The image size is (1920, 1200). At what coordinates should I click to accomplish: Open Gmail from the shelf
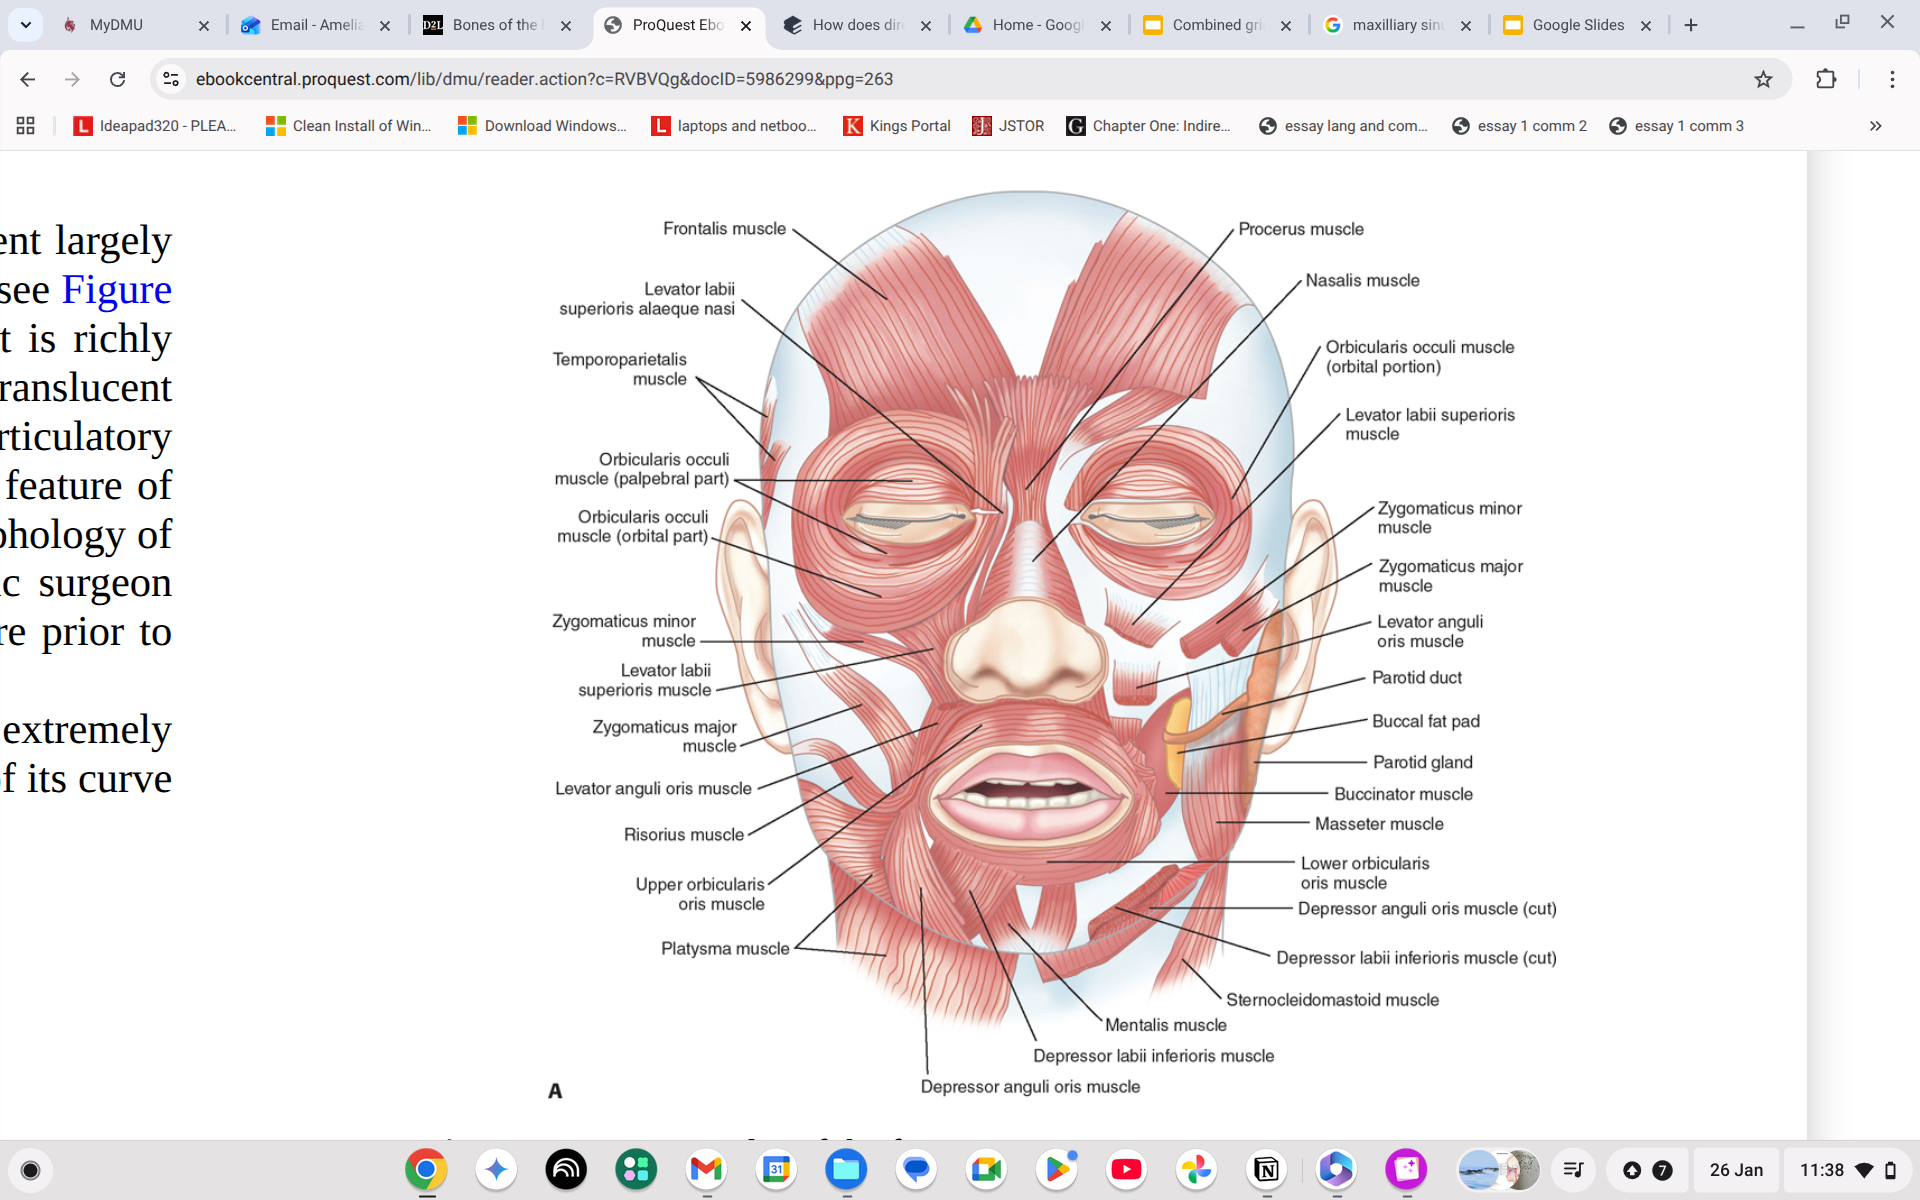click(706, 1170)
